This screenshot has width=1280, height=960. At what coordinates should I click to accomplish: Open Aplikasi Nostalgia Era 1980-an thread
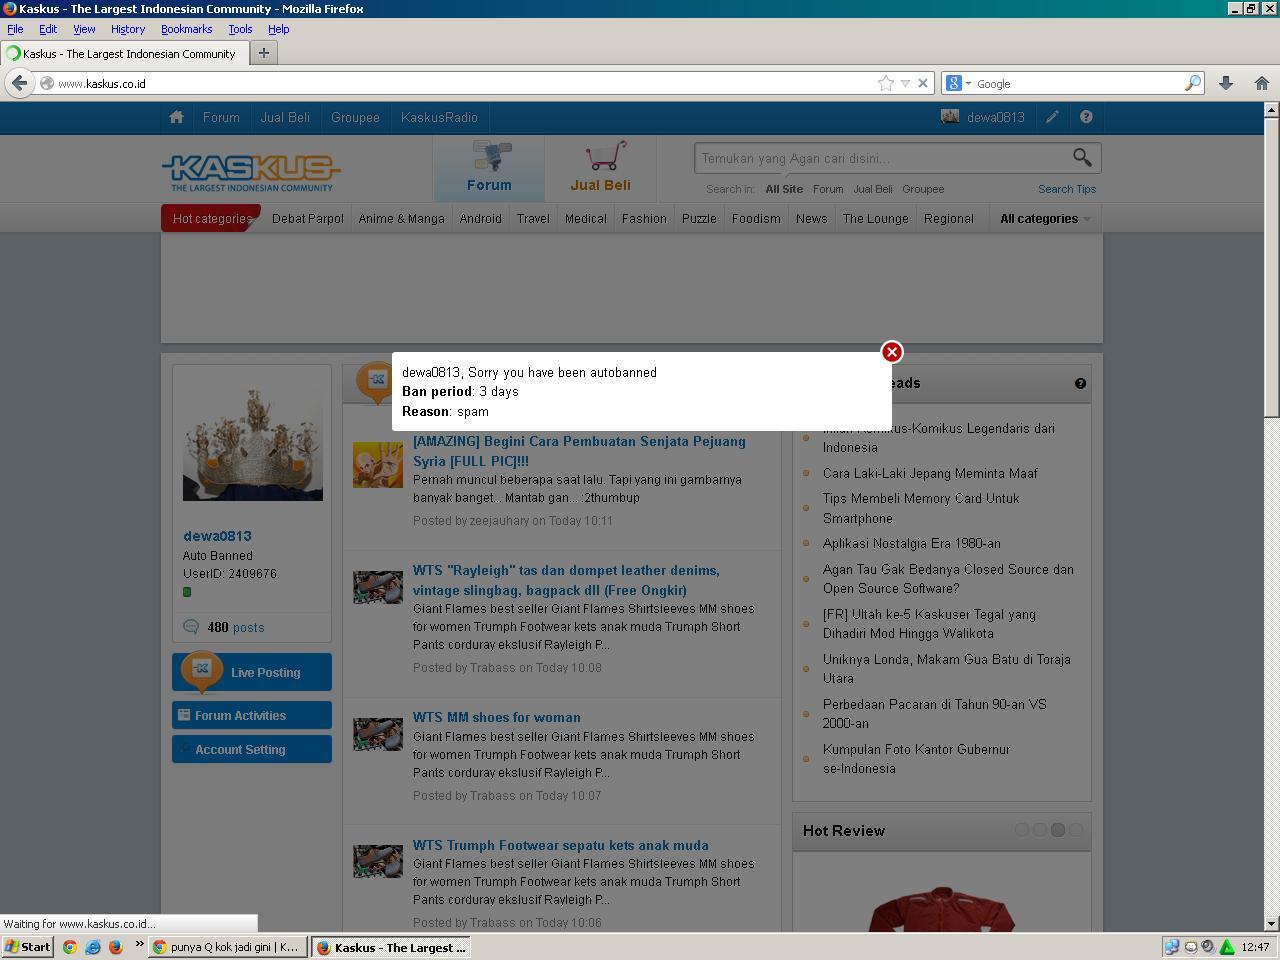(911, 543)
